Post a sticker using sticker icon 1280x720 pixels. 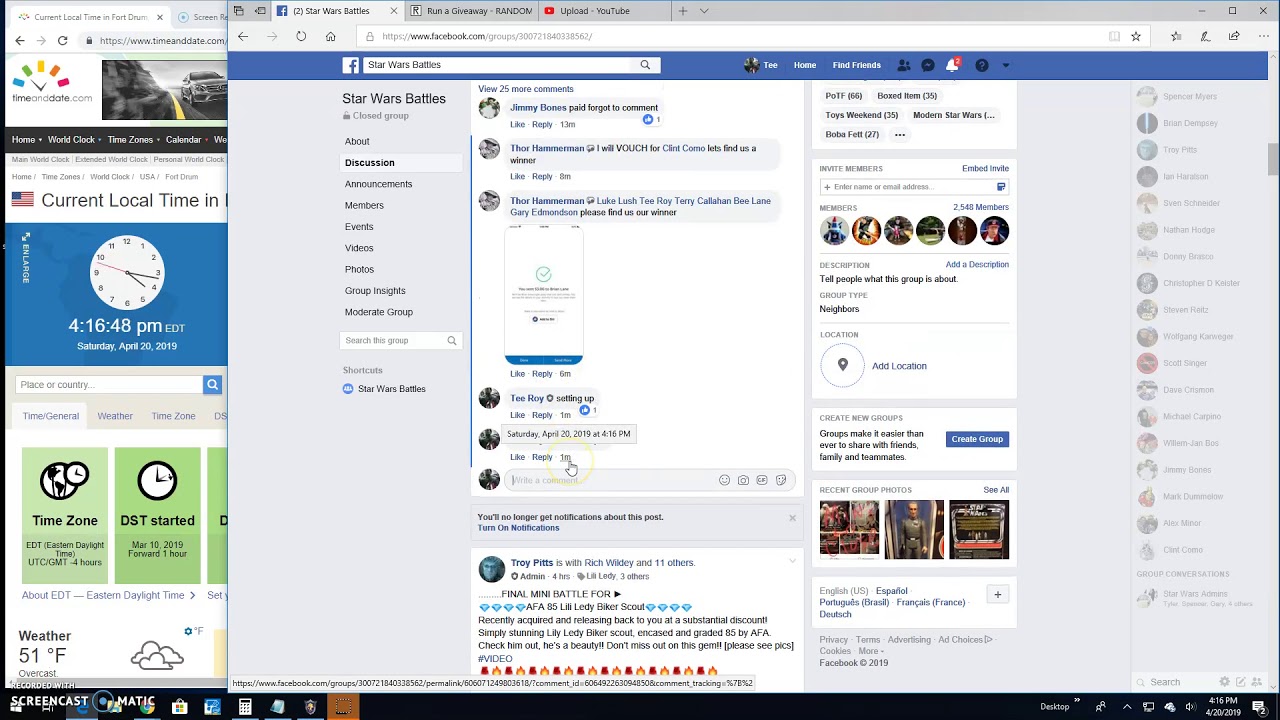(x=781, y=480)
